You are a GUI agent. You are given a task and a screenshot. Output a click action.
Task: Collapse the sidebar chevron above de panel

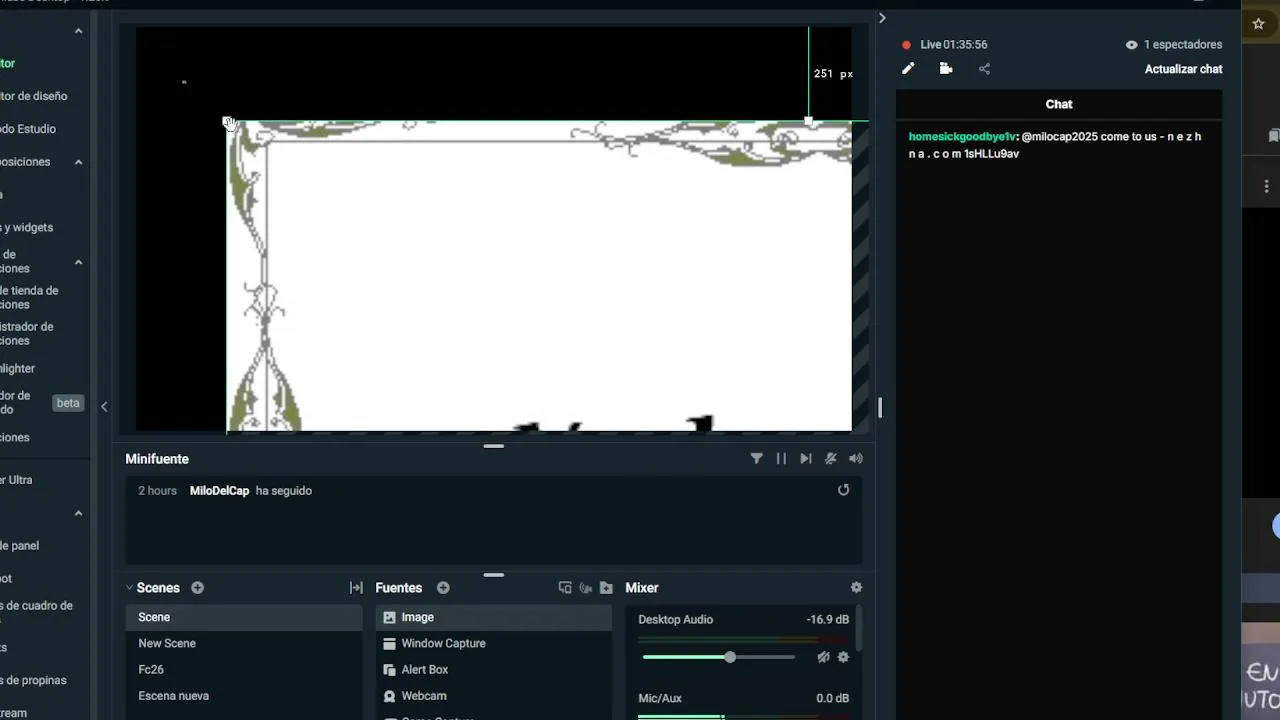[78, 513]
